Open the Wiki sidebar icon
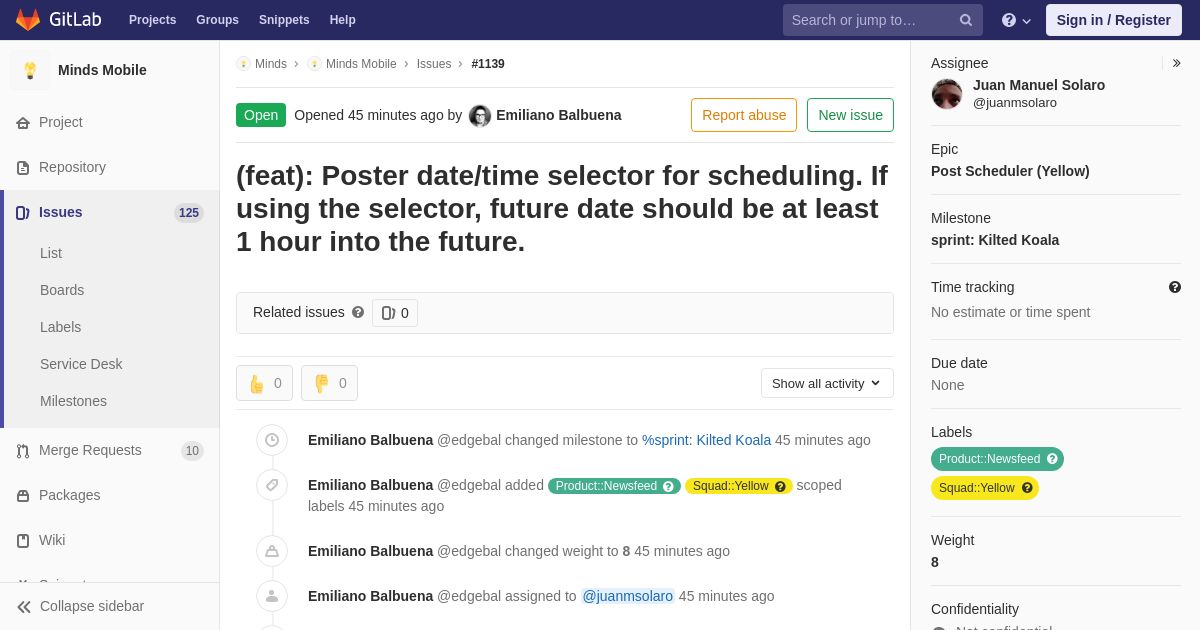This screenshot has width=1200, height=630. [23, 540]
